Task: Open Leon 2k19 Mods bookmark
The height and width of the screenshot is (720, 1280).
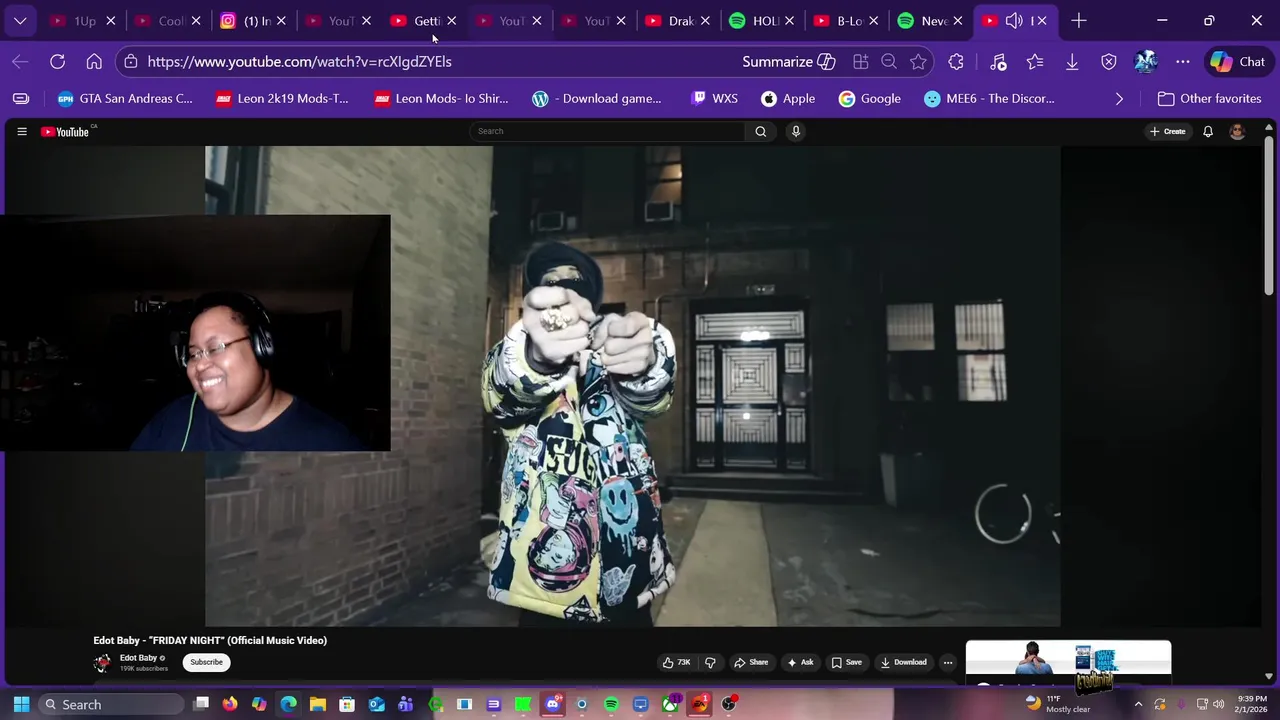Action: tap(282, 99)
